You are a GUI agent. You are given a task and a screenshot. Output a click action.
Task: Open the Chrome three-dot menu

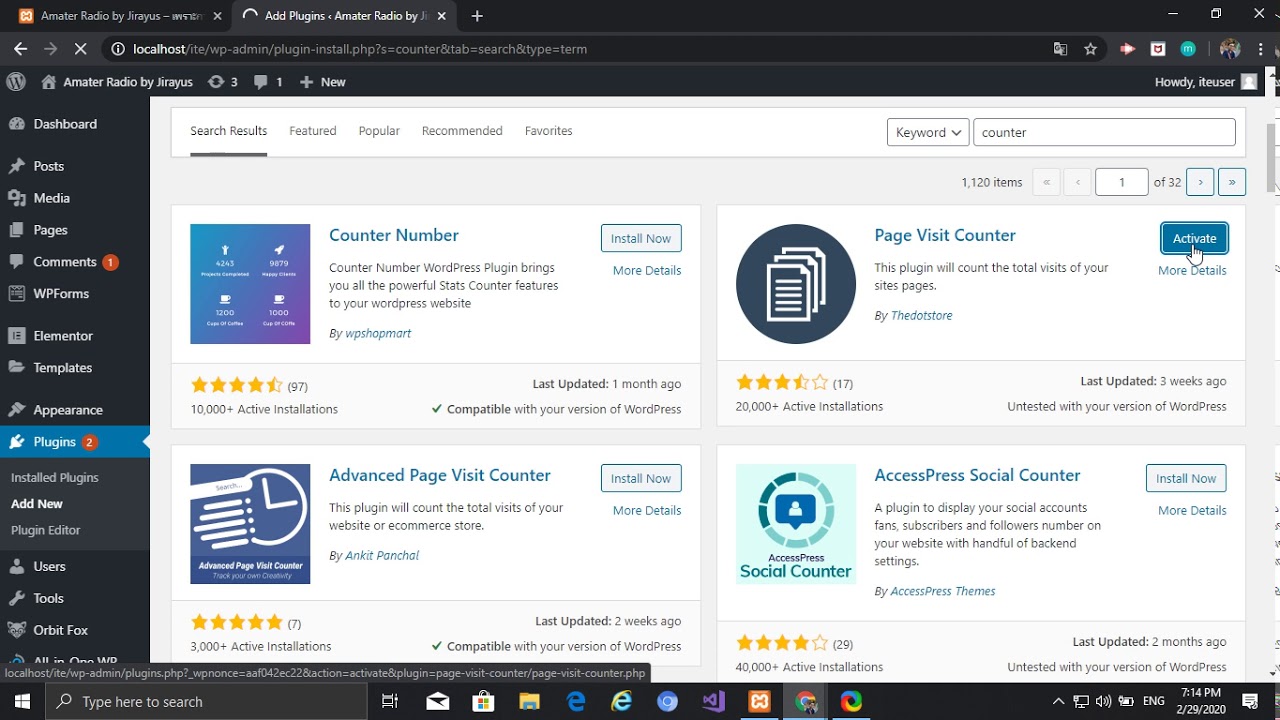(1262, 49)
